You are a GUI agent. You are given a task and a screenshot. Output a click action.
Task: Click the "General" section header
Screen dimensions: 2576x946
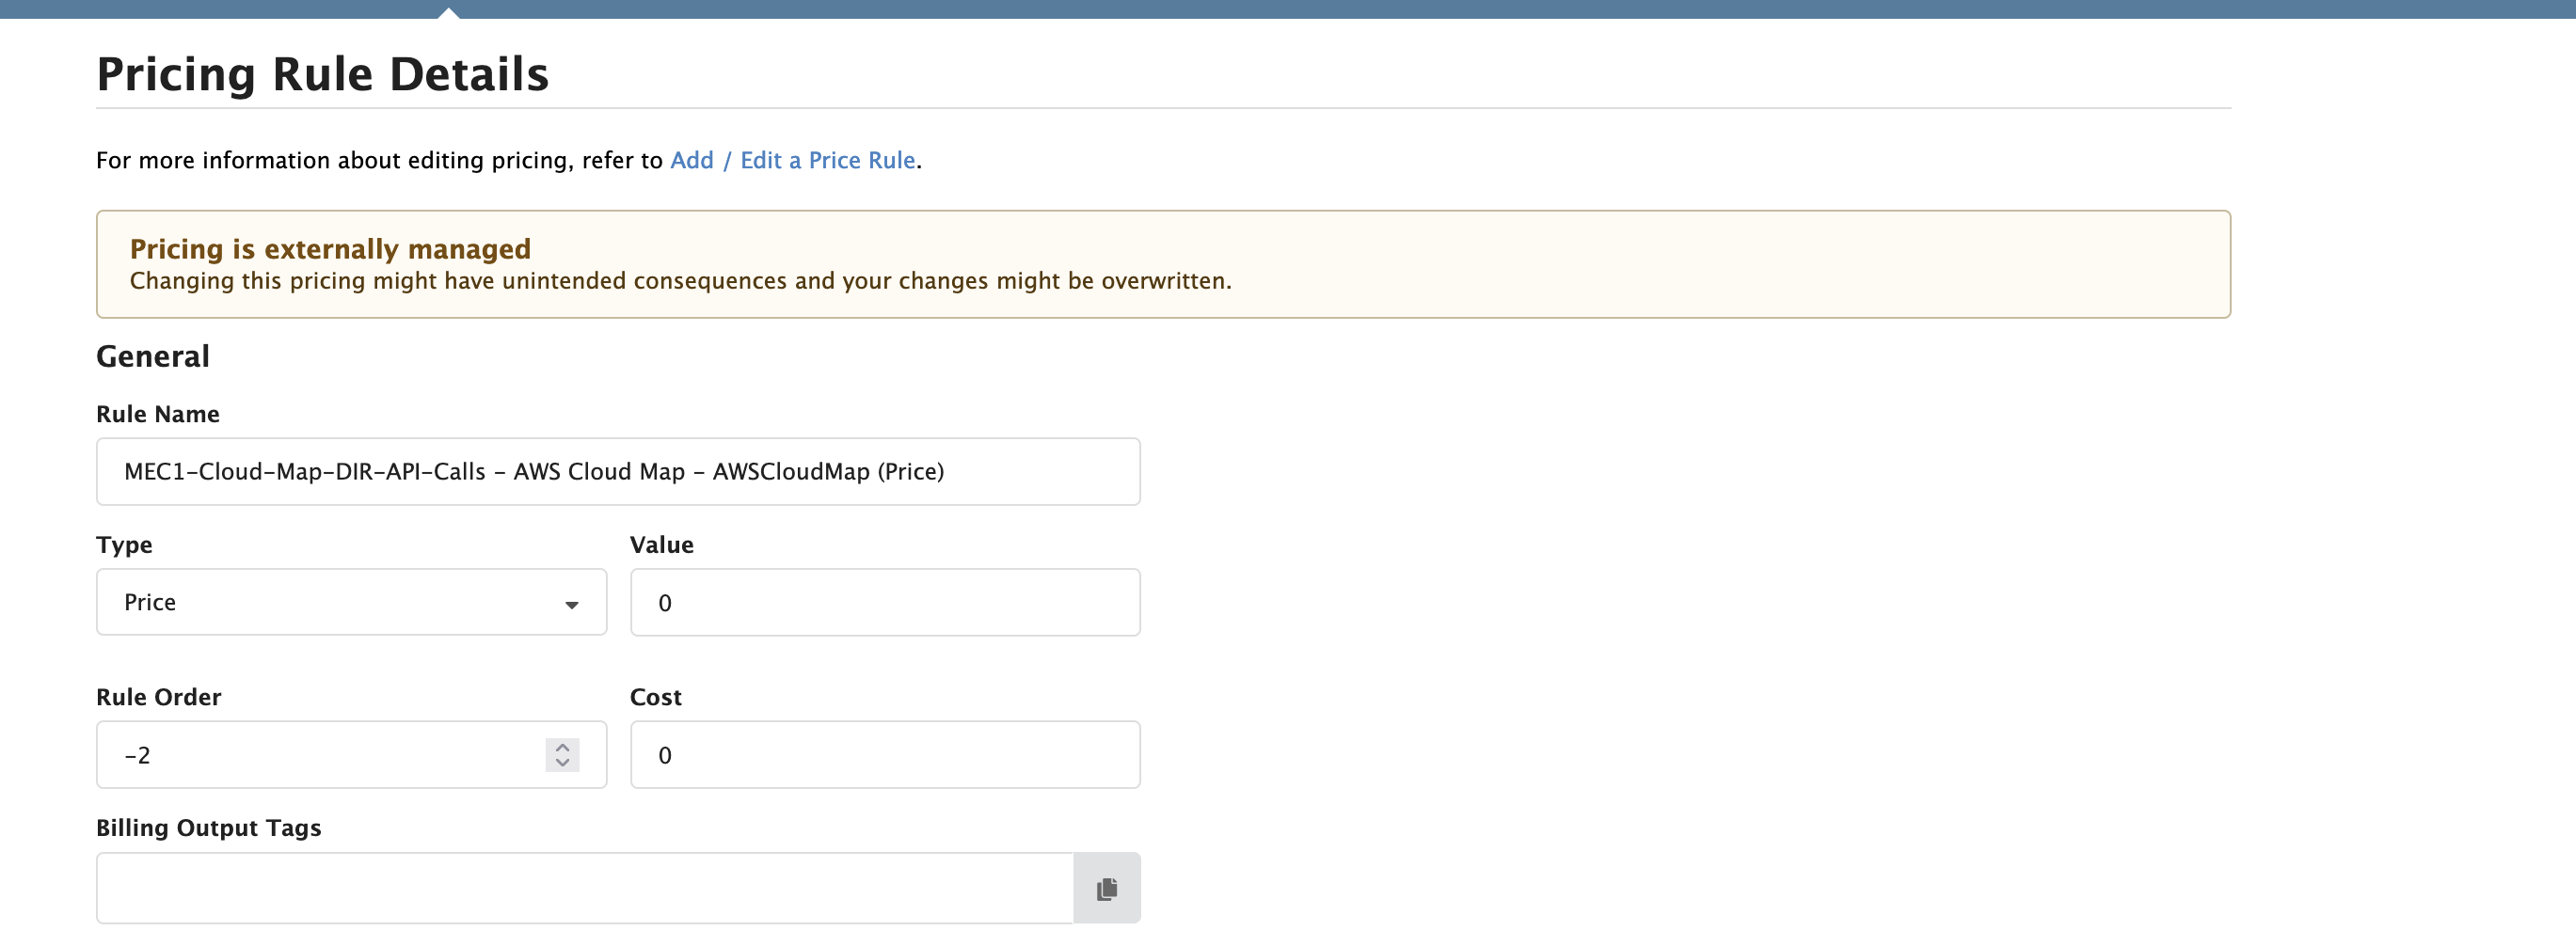click(152, 355)
